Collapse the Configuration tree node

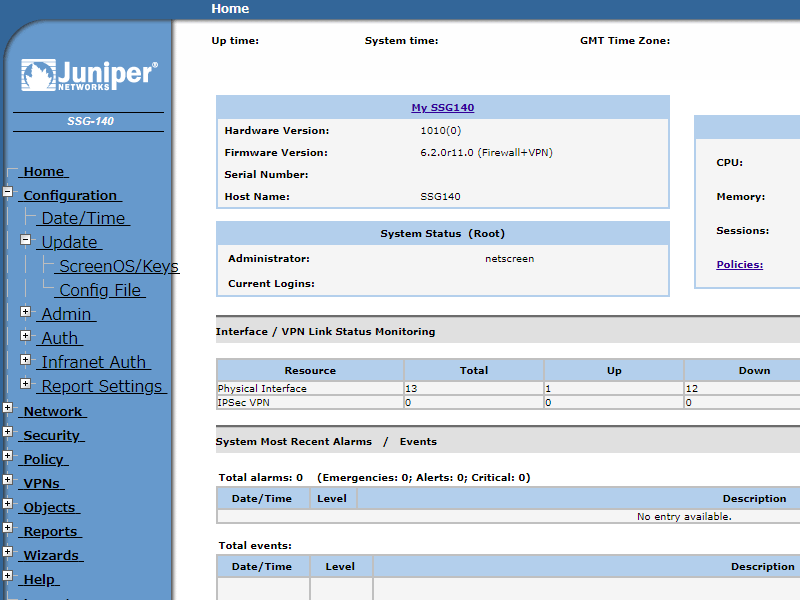coord(8,192)
